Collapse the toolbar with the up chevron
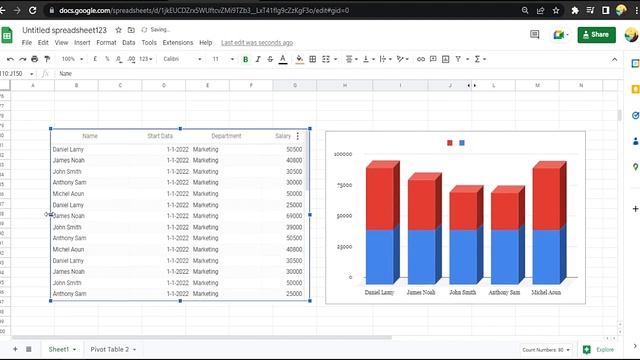 click(614, 59)
